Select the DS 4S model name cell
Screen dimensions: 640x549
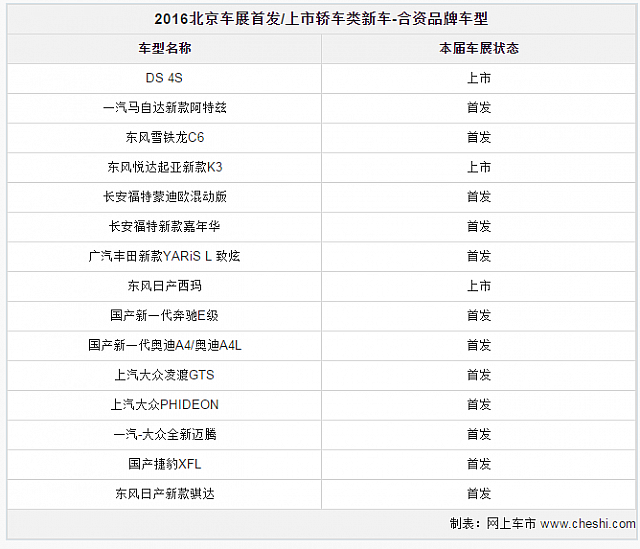164,78
